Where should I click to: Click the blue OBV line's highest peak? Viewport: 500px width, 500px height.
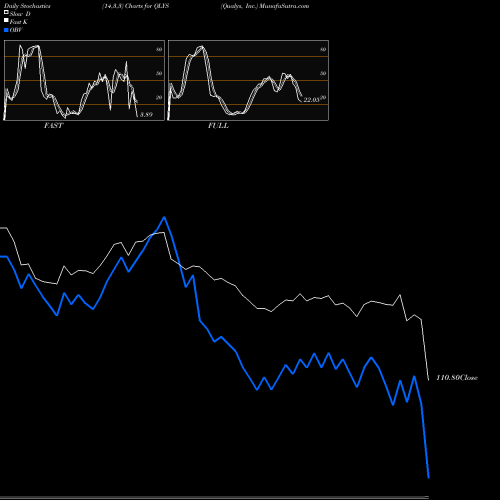pos(164,217)
